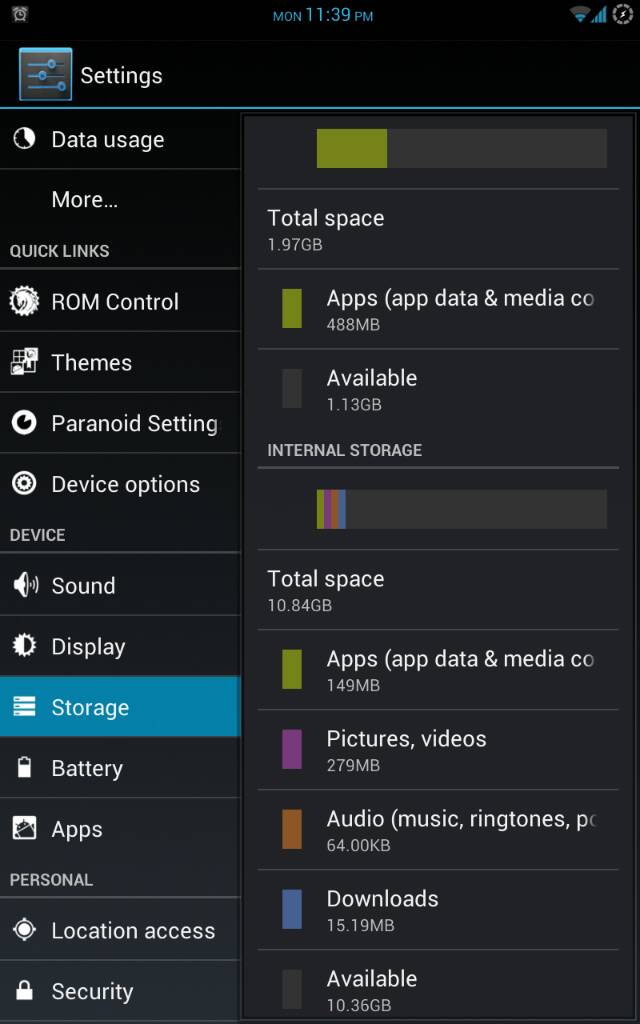Viewport: 640px width, 1024px height.
Task: Tap the Settings app icon in header
Action: click(x=45, y=75)
